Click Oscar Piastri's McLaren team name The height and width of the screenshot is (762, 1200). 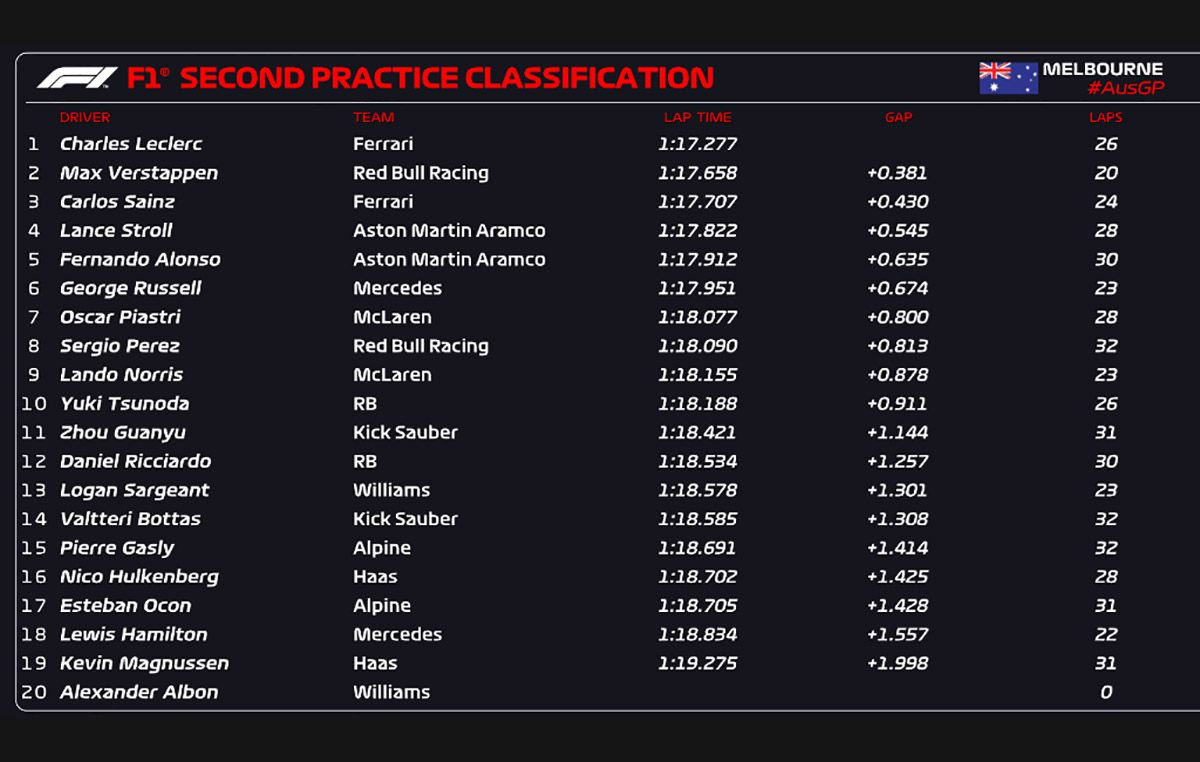tap(392, 317)
